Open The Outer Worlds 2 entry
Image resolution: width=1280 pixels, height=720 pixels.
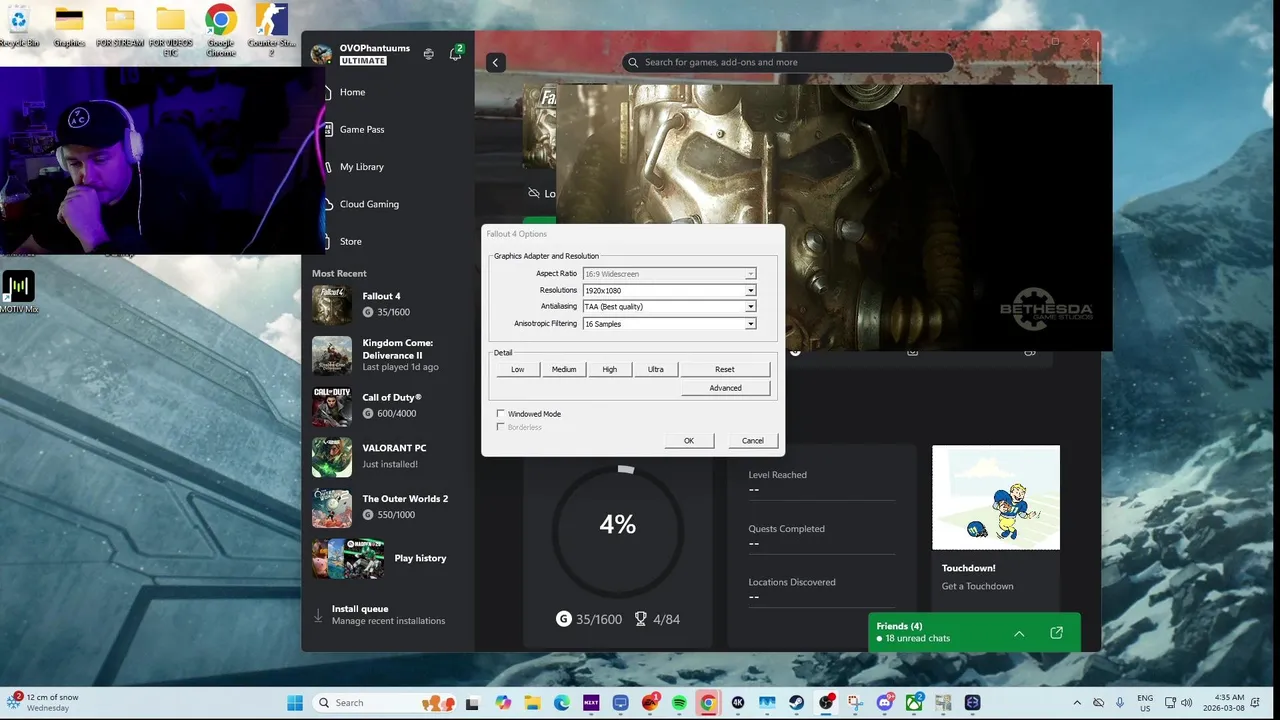coord(388,506)
